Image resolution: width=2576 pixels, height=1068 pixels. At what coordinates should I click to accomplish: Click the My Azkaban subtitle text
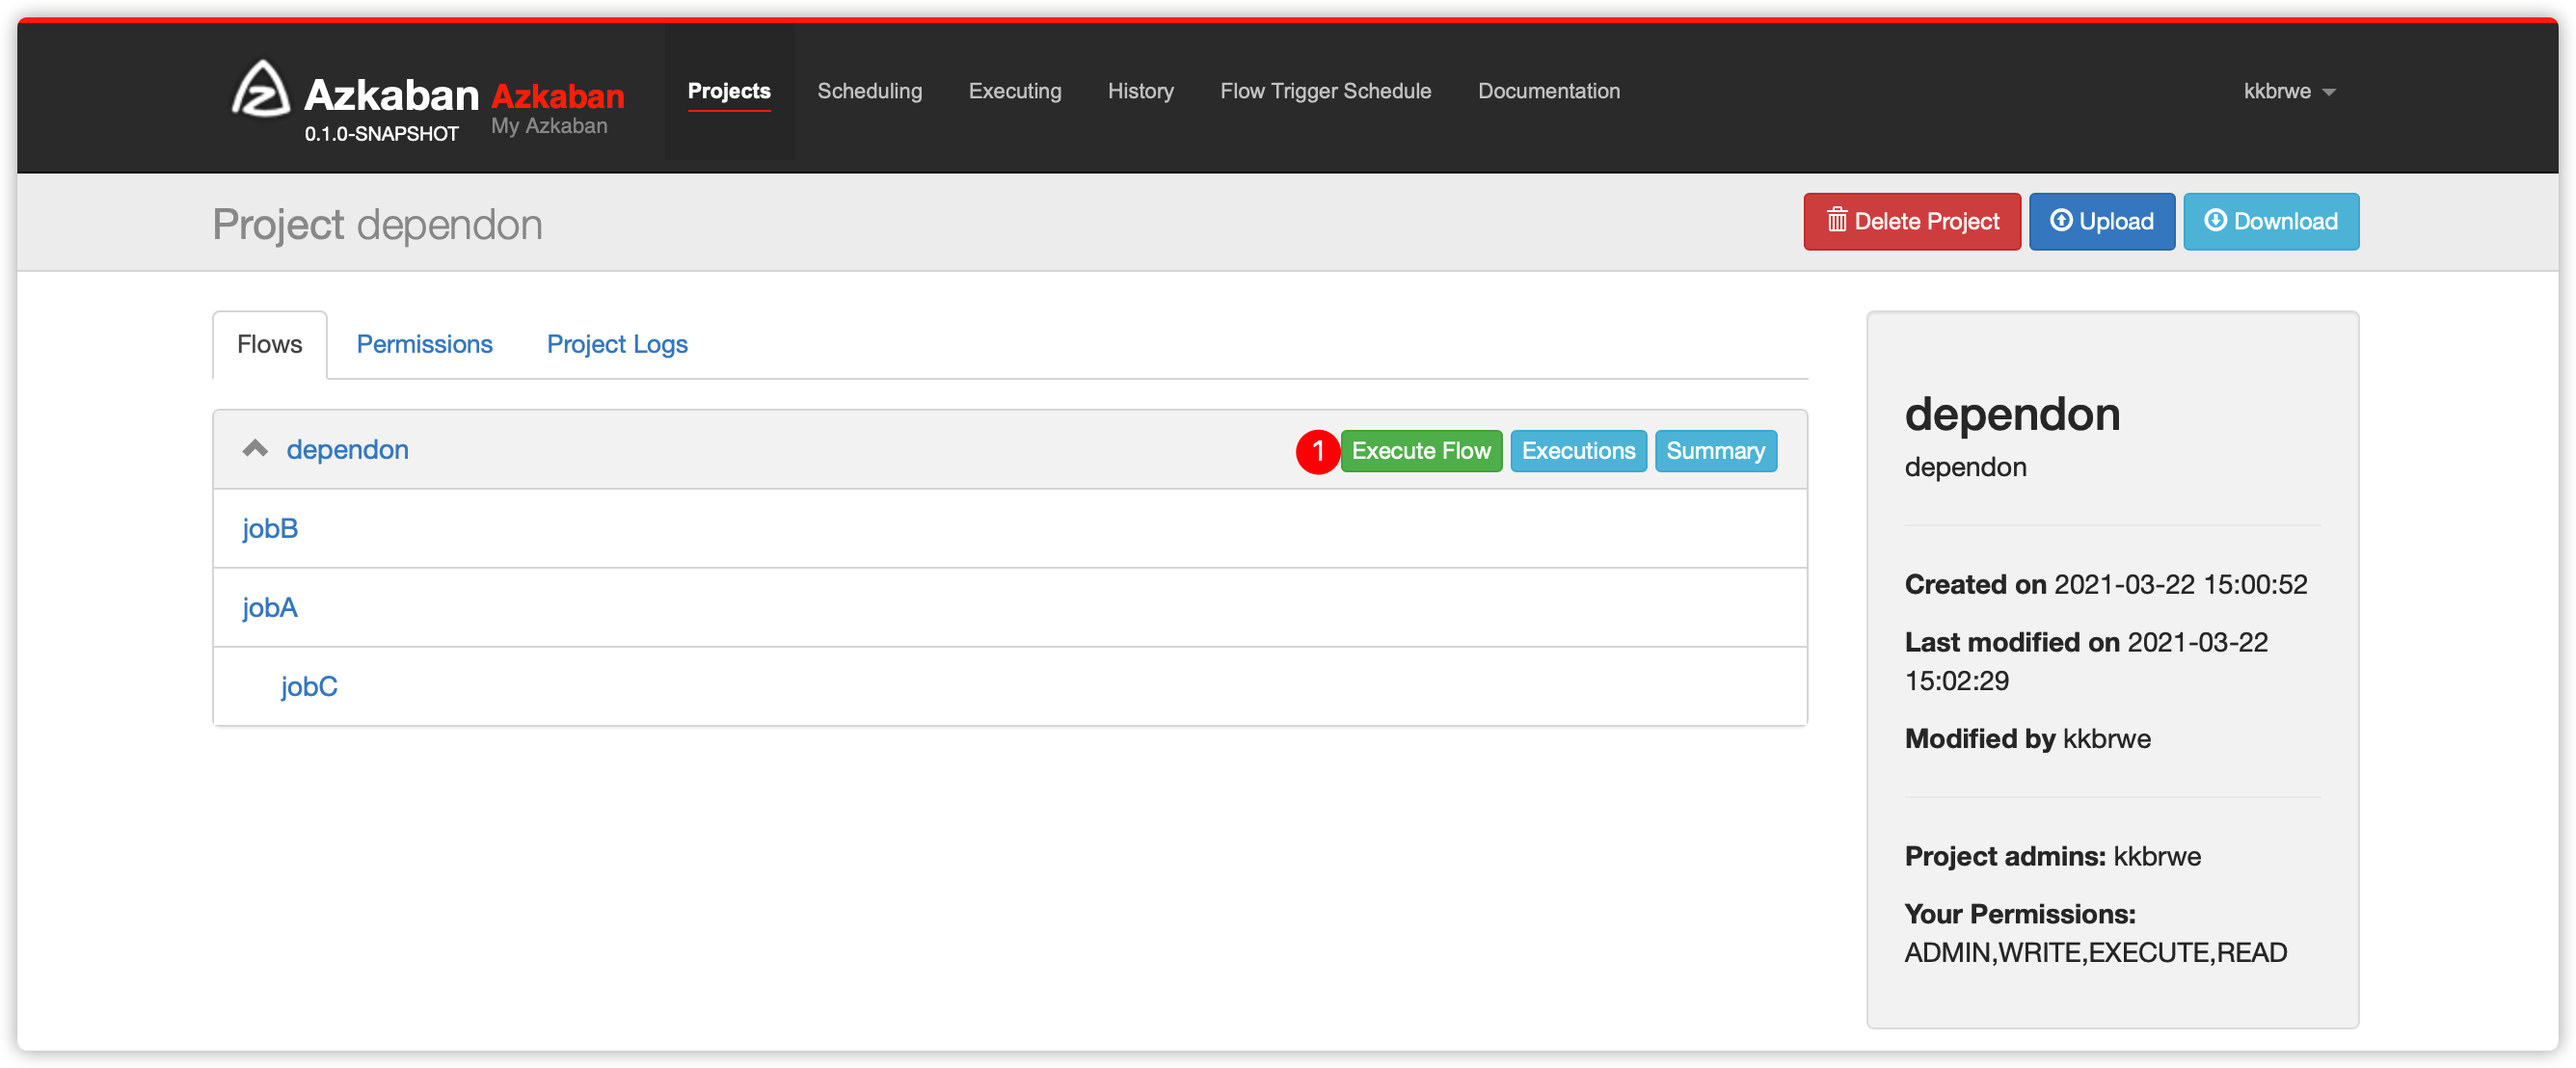pos(548,126)
